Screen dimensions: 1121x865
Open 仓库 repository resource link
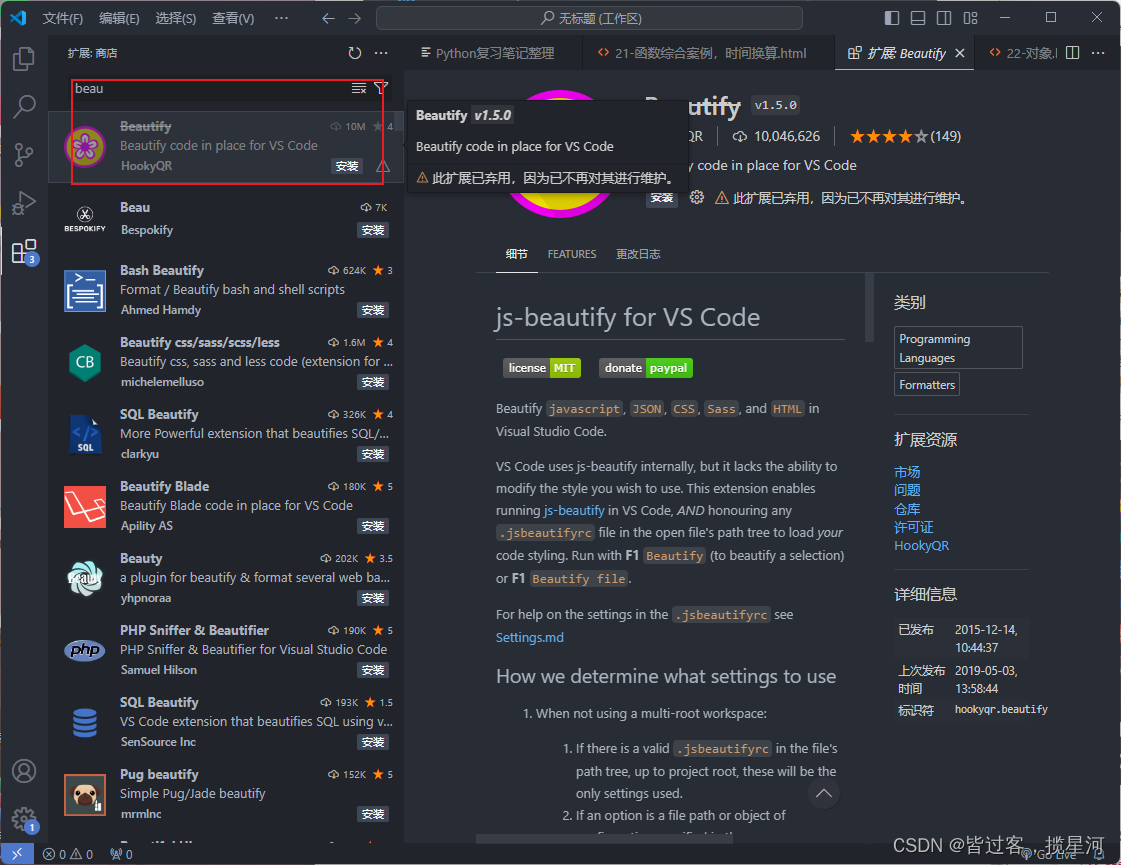click(907, 509)
